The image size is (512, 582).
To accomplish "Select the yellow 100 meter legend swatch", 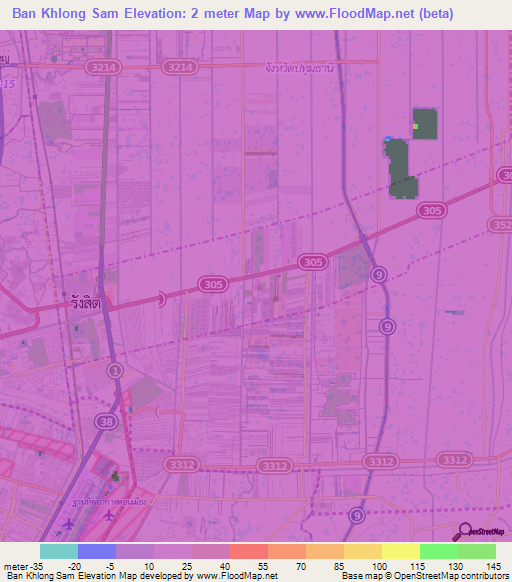I will pos(401,552).
